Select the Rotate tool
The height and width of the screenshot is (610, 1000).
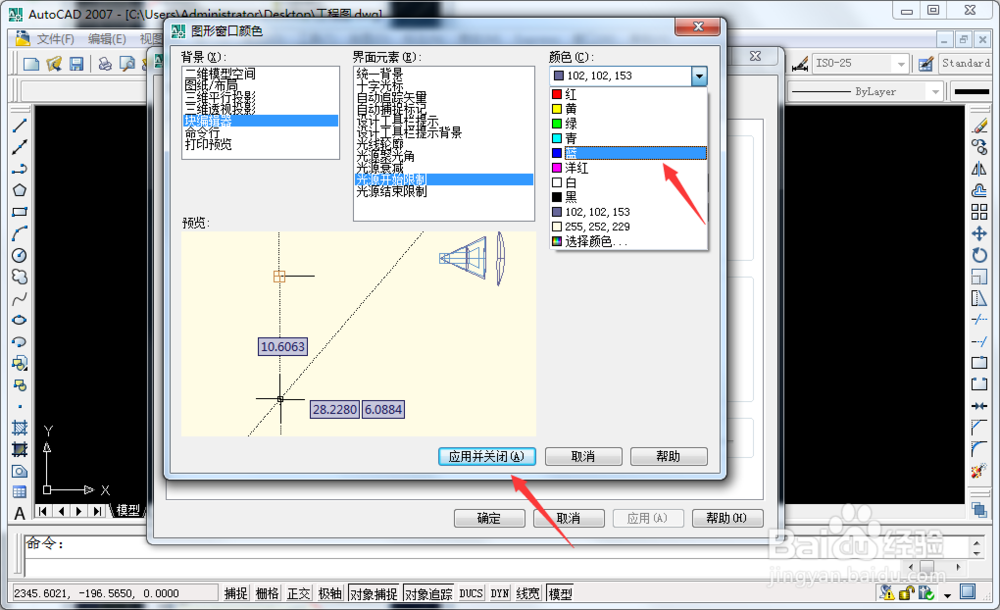pos(979,255)
